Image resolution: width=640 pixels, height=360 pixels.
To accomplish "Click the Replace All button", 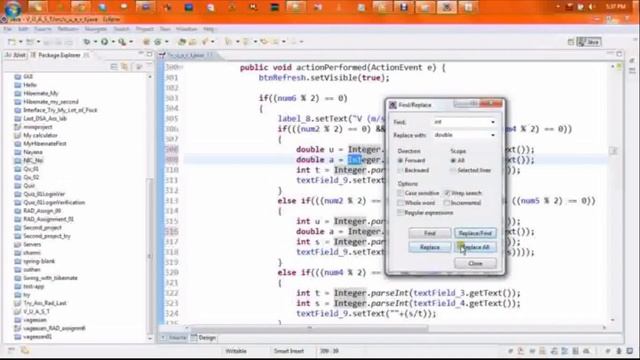I will coord(475,247).
